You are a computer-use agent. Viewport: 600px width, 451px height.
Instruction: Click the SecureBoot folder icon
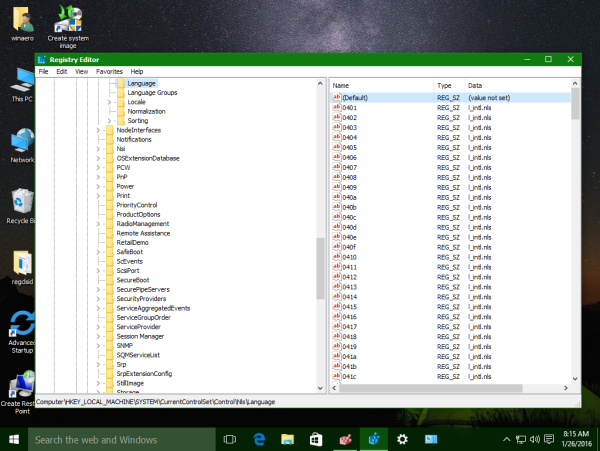(x=110, y=280)
